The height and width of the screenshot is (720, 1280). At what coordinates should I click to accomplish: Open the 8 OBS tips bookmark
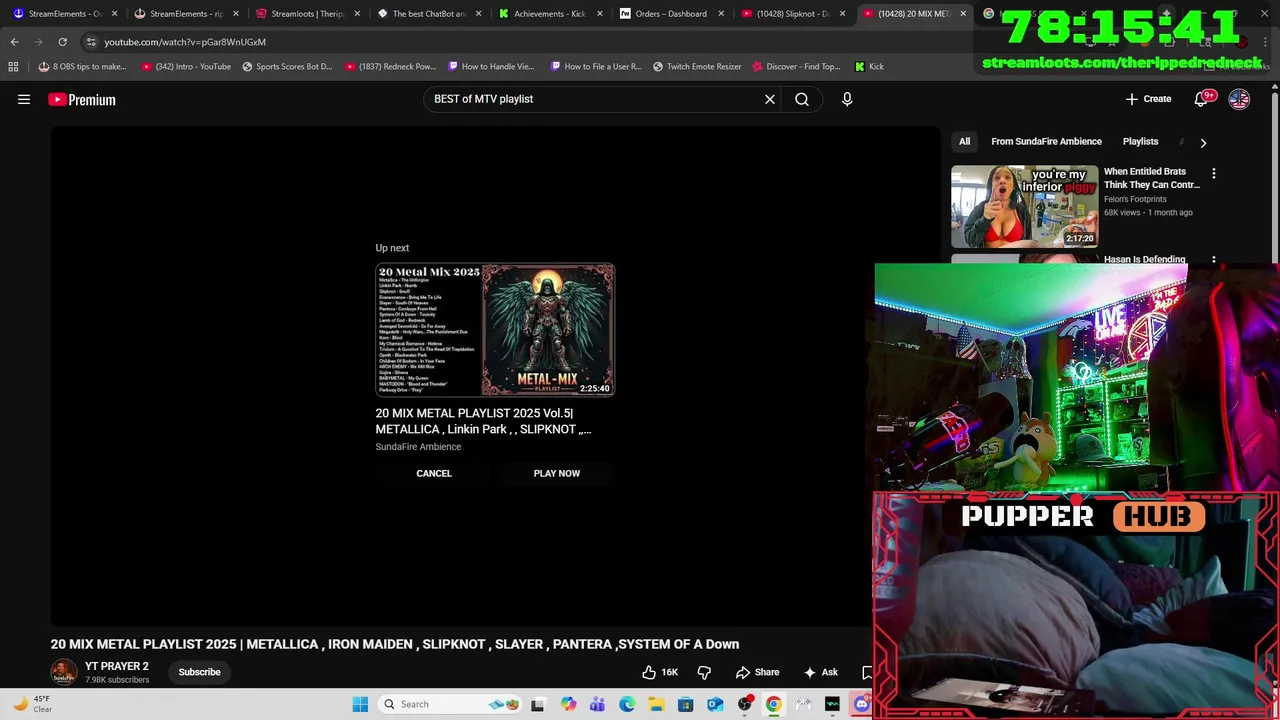[x=82, y=66]
